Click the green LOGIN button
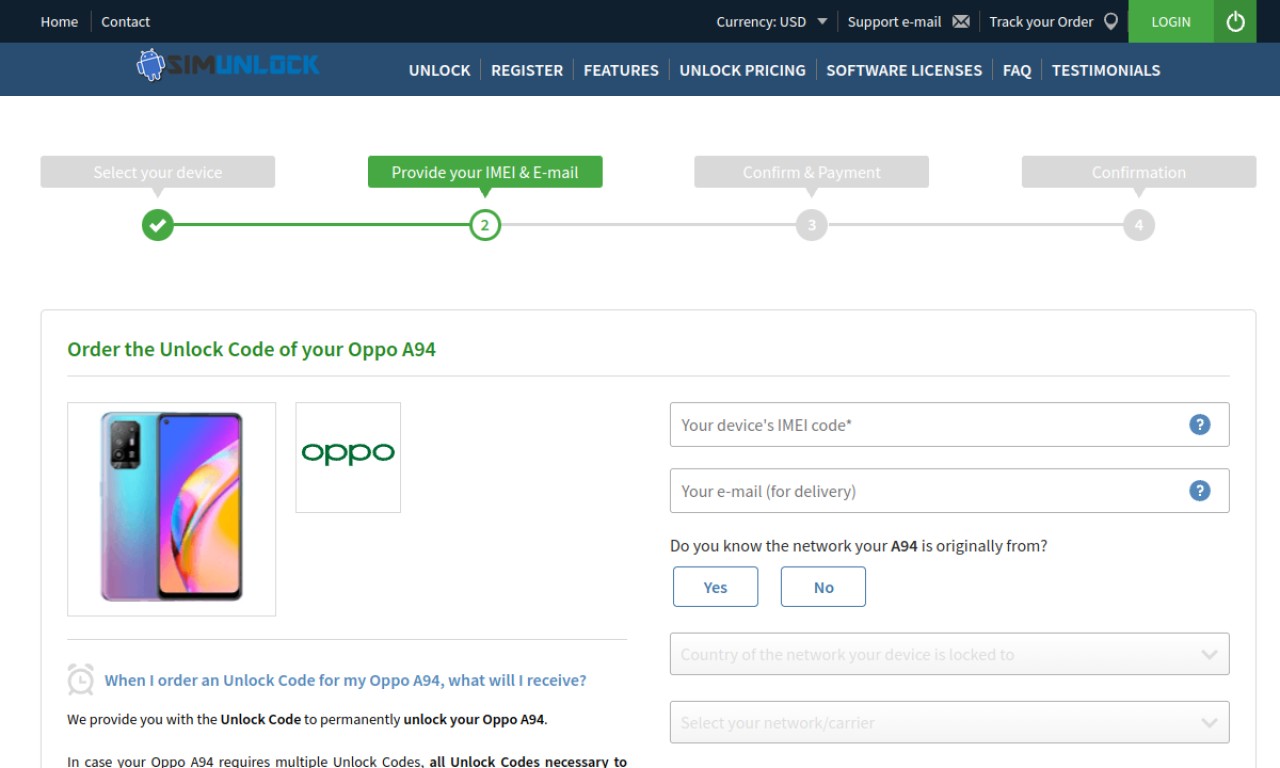 pyautogui.click(x=1171, y=21)
